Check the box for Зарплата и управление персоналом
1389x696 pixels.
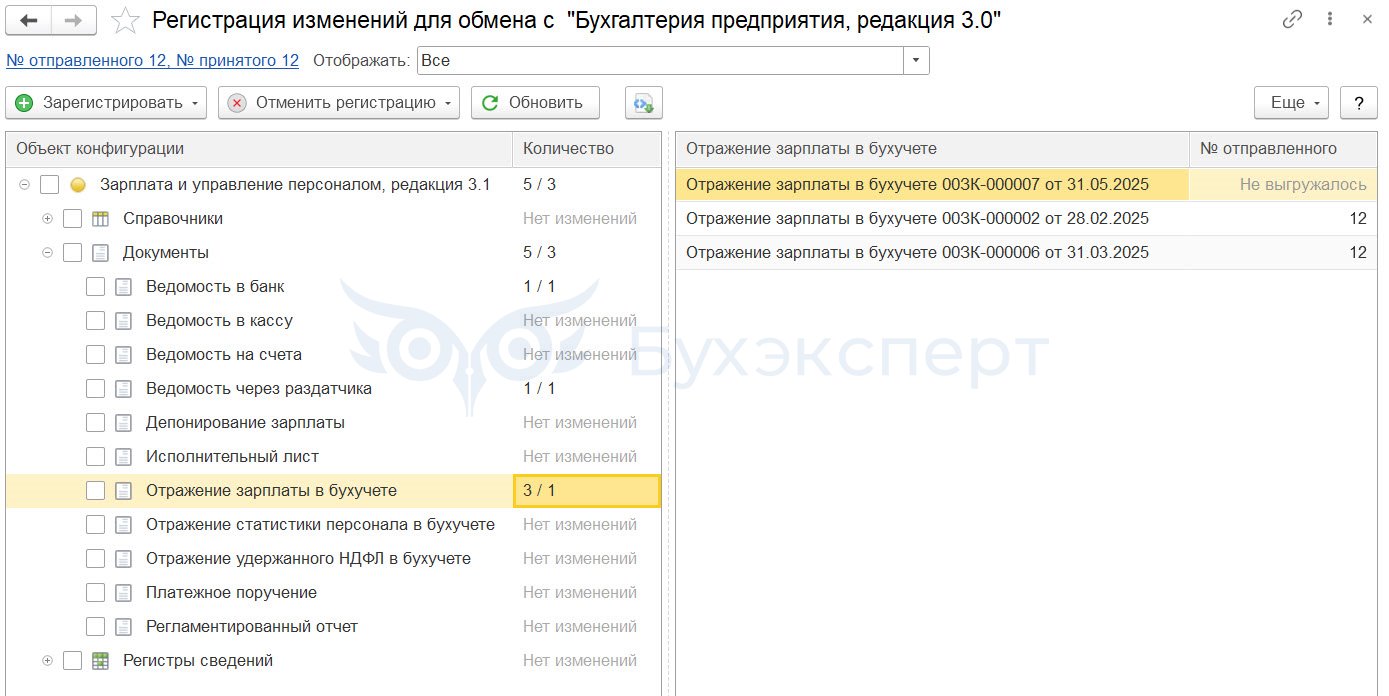pyautogui.click(x=50, y=185)
